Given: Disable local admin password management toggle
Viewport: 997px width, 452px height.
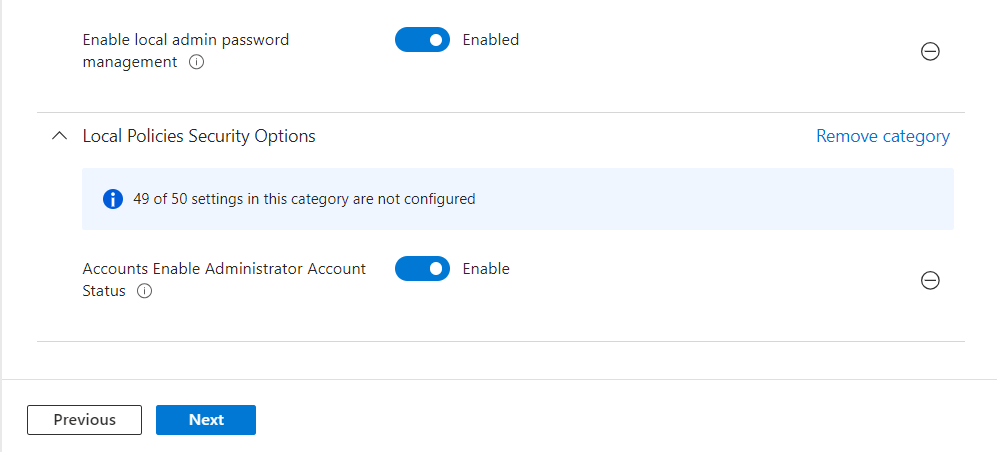Looking at the screenshot, I should pos(422,40).
